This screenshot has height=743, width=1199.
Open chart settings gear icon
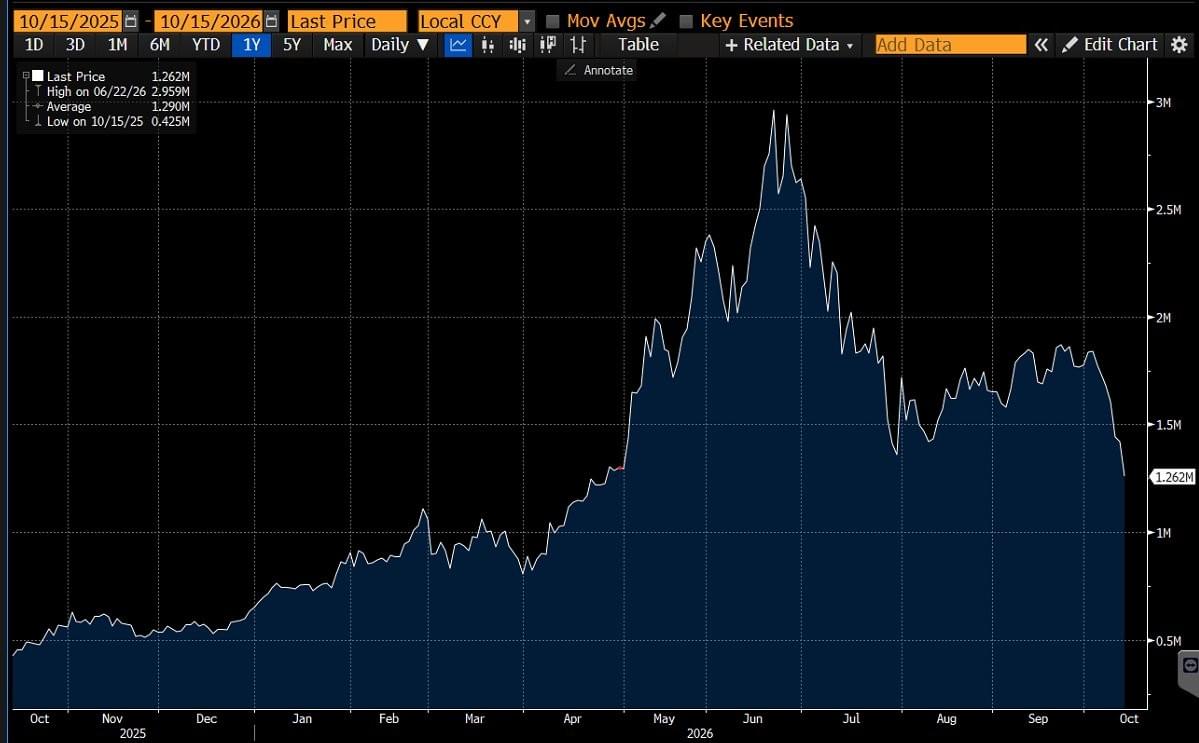pyautogui.click(x=1179, y=45)
